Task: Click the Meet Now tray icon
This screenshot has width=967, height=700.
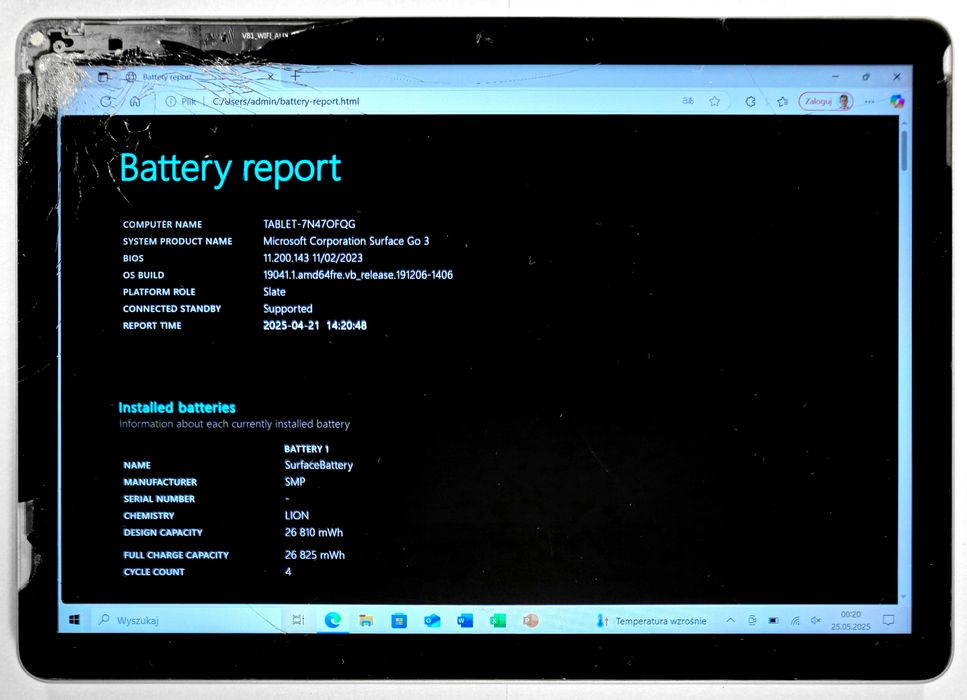Action: [x=752, y=620]
